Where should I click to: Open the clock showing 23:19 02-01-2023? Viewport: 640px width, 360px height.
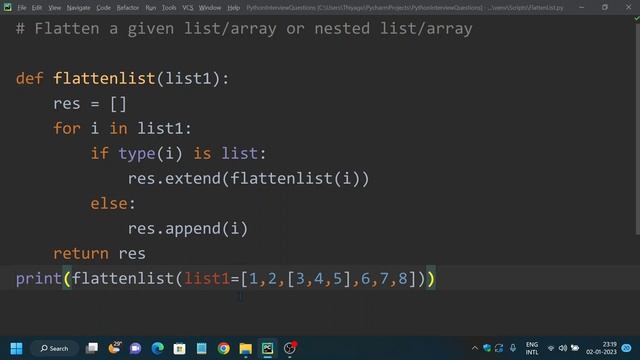click(601, 348)
